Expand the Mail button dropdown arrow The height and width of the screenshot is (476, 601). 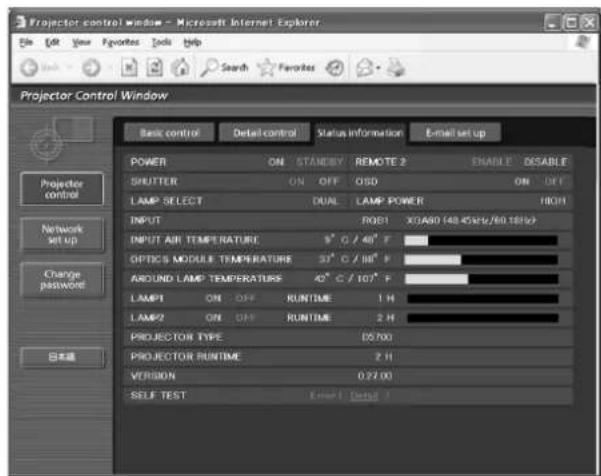point(378,68)
